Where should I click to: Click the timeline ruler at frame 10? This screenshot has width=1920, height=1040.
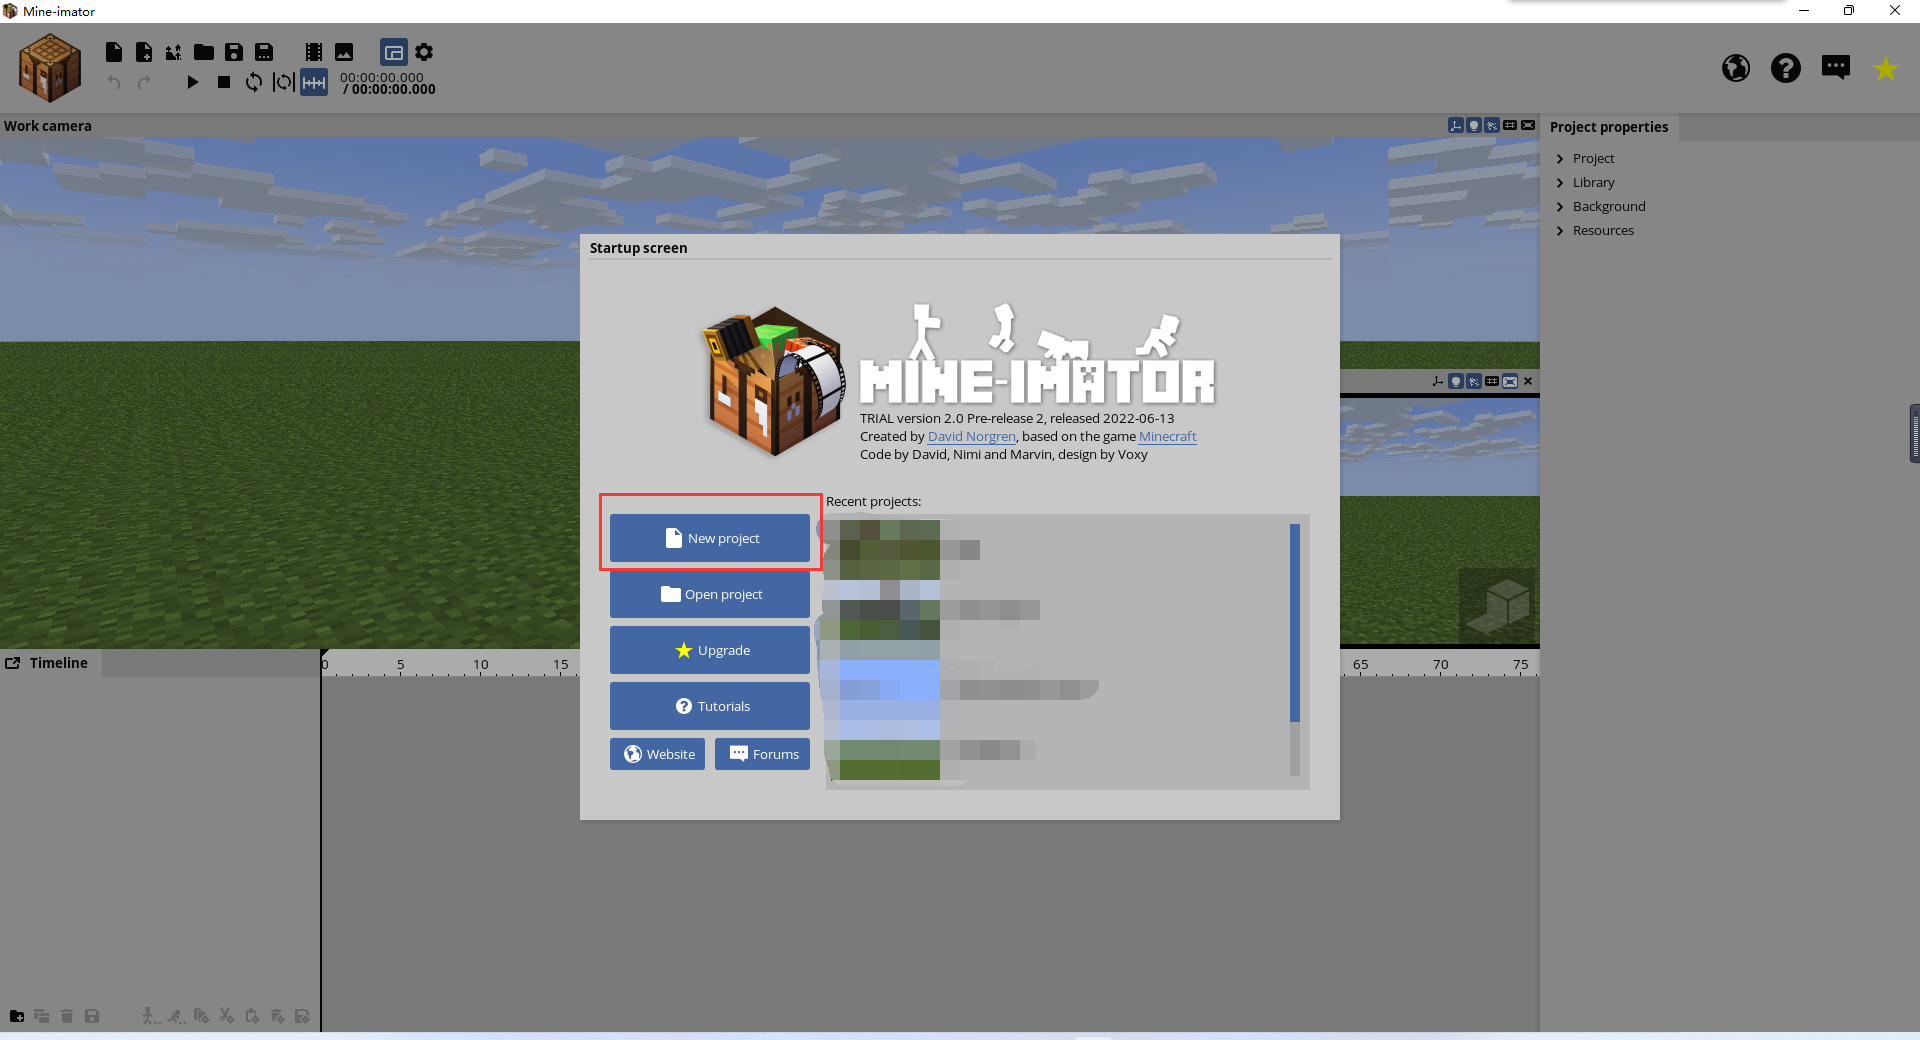[481, 665]
